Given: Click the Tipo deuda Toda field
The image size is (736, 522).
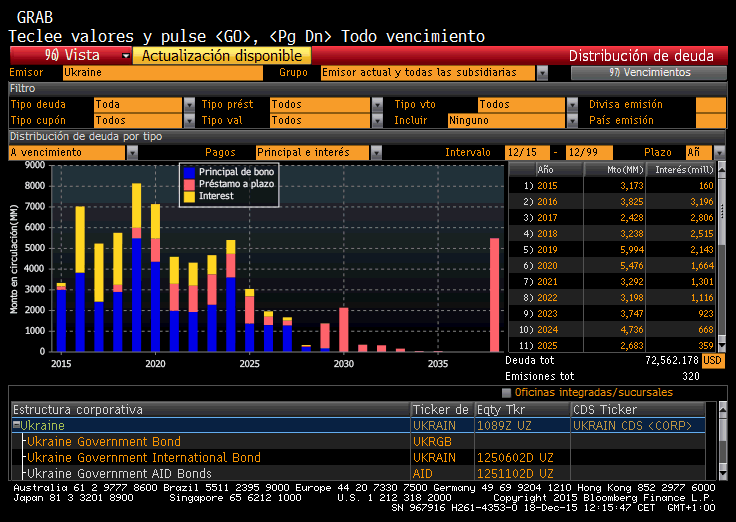Looking at the screenshot, I should coord(138,105).
